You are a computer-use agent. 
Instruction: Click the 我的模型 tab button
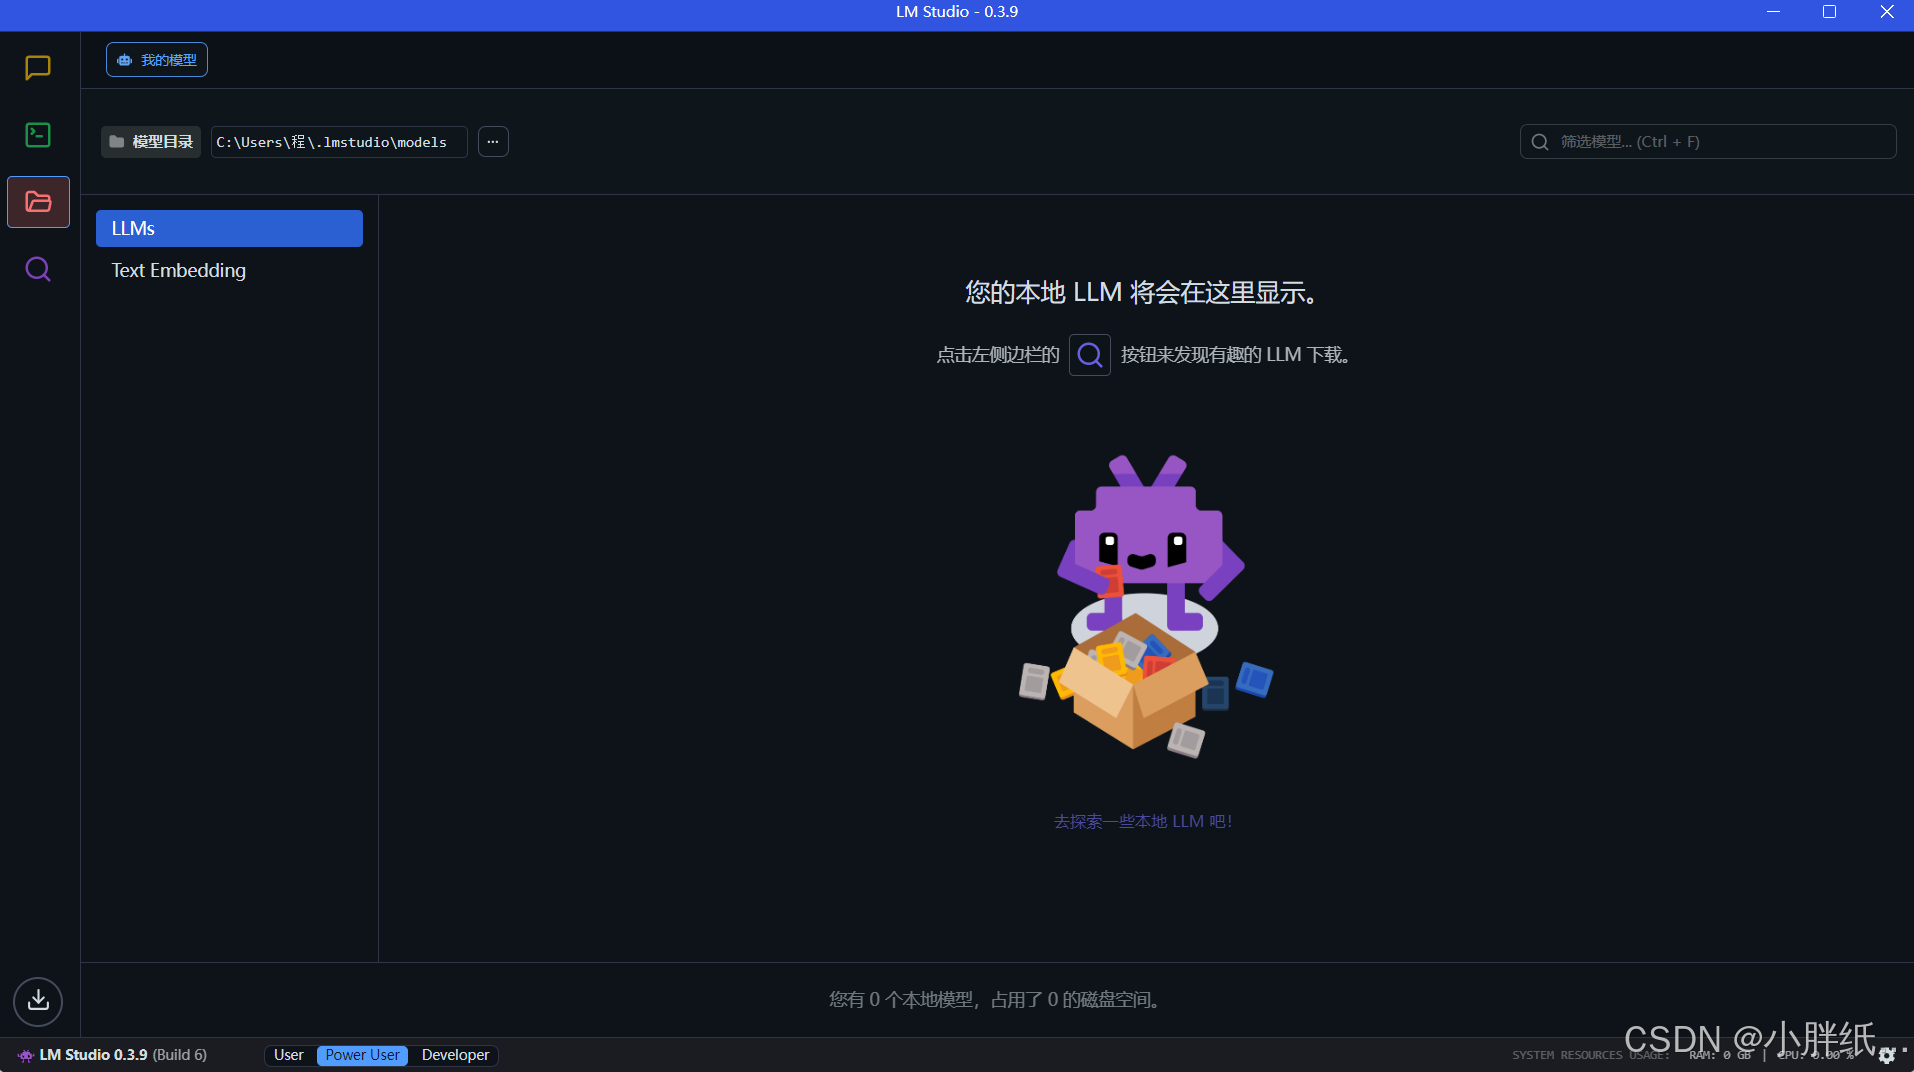coord(157,60)
